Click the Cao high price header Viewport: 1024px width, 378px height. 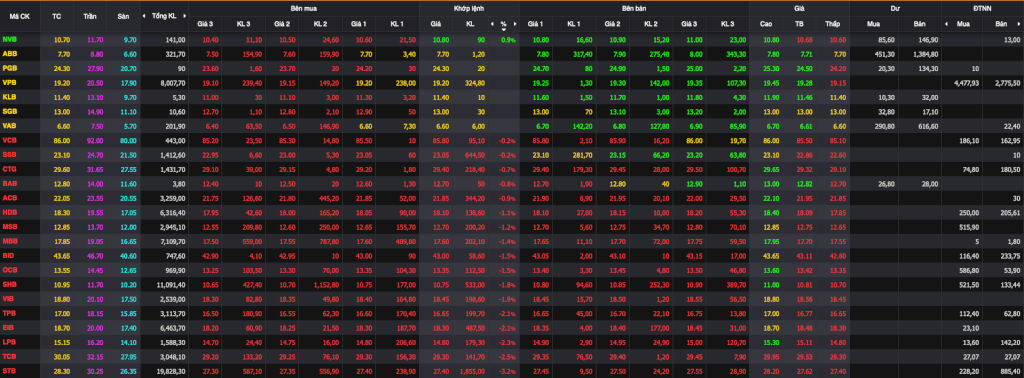[x=766, y=24]
